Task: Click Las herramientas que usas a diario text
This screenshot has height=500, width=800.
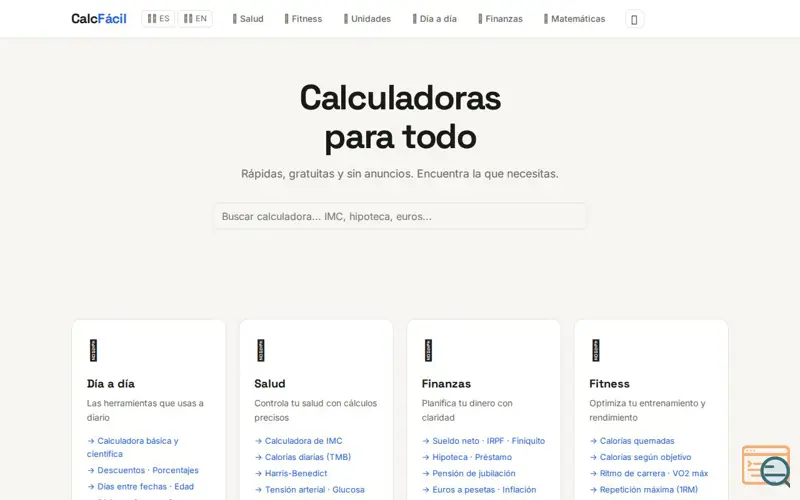Action: (145, 410)
